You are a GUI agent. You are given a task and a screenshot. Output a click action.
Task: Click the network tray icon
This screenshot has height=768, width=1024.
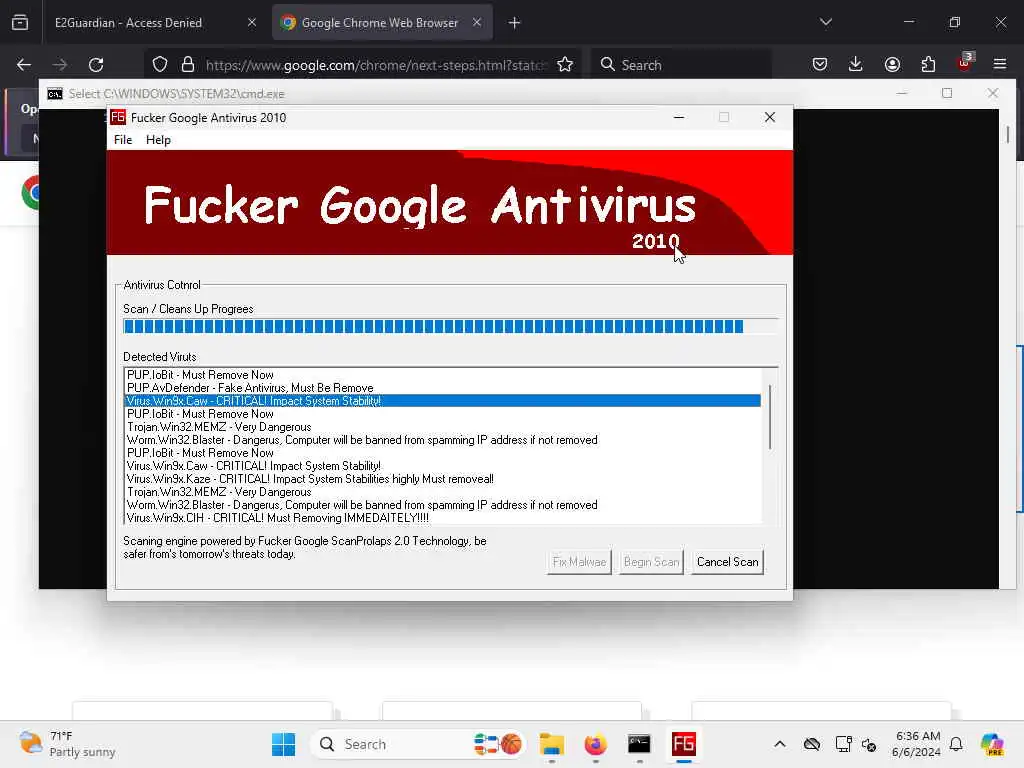click(843, 744)
